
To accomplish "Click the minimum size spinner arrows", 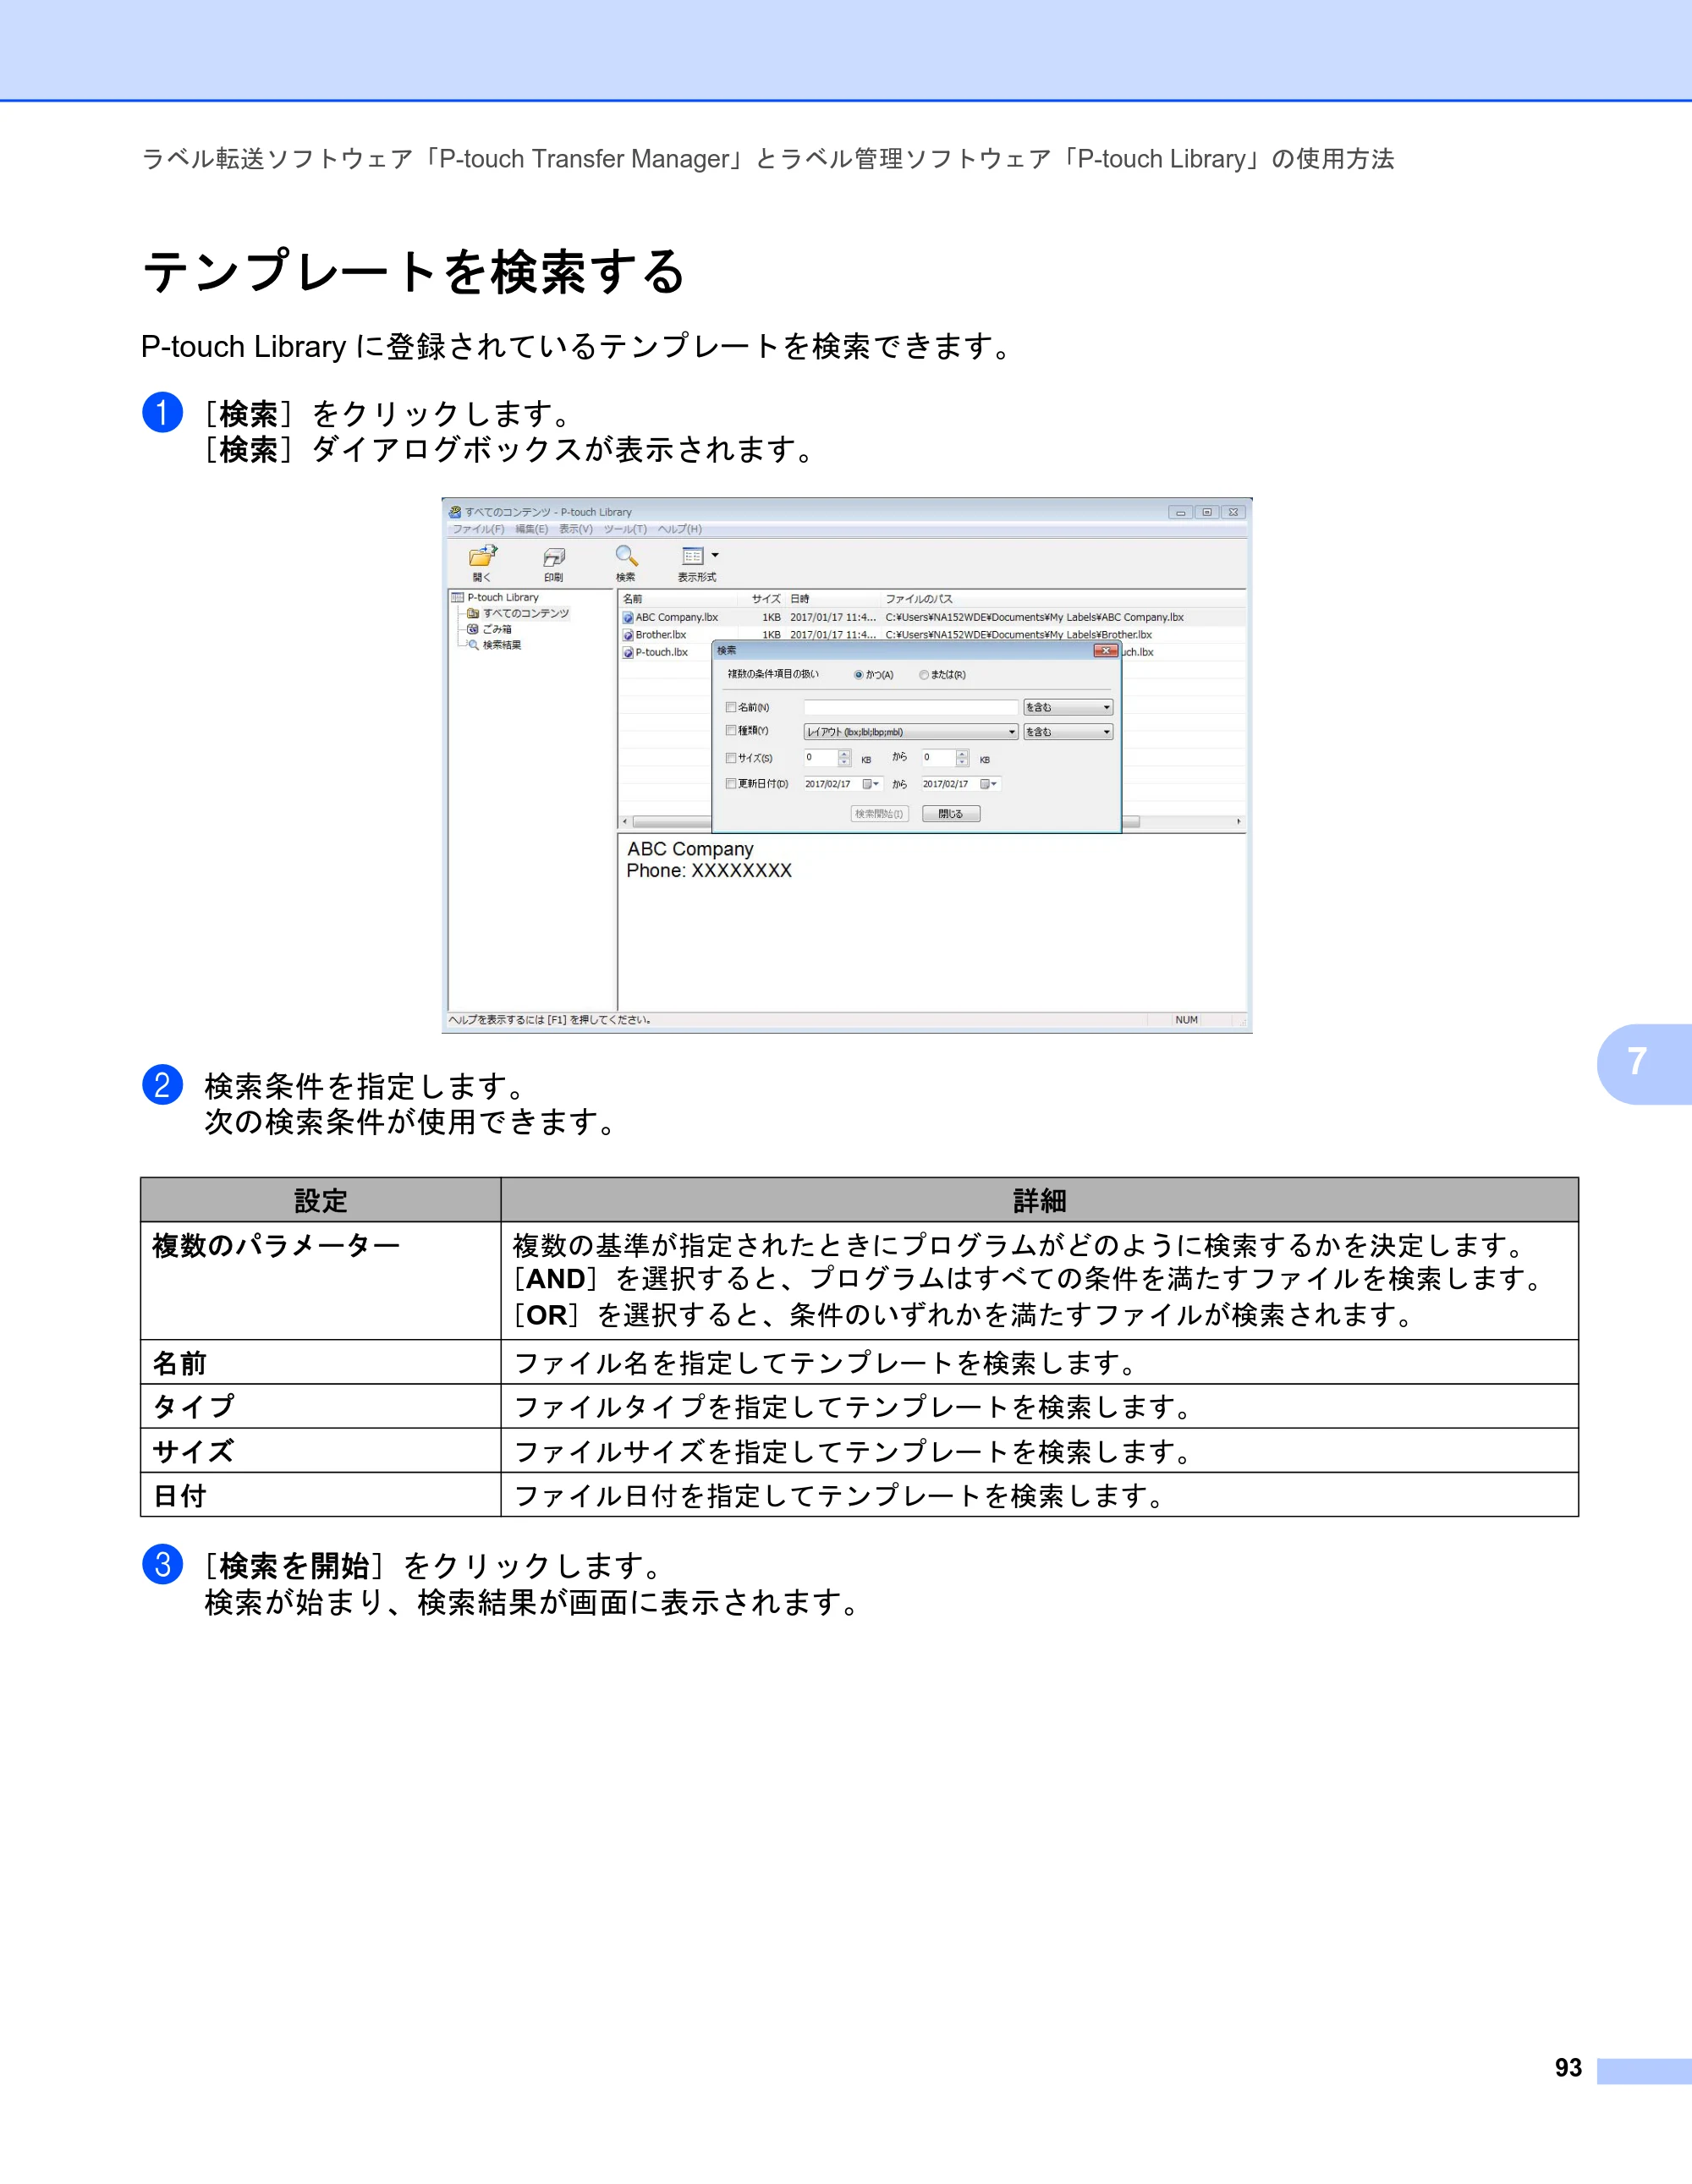I will tap(845, 758).
